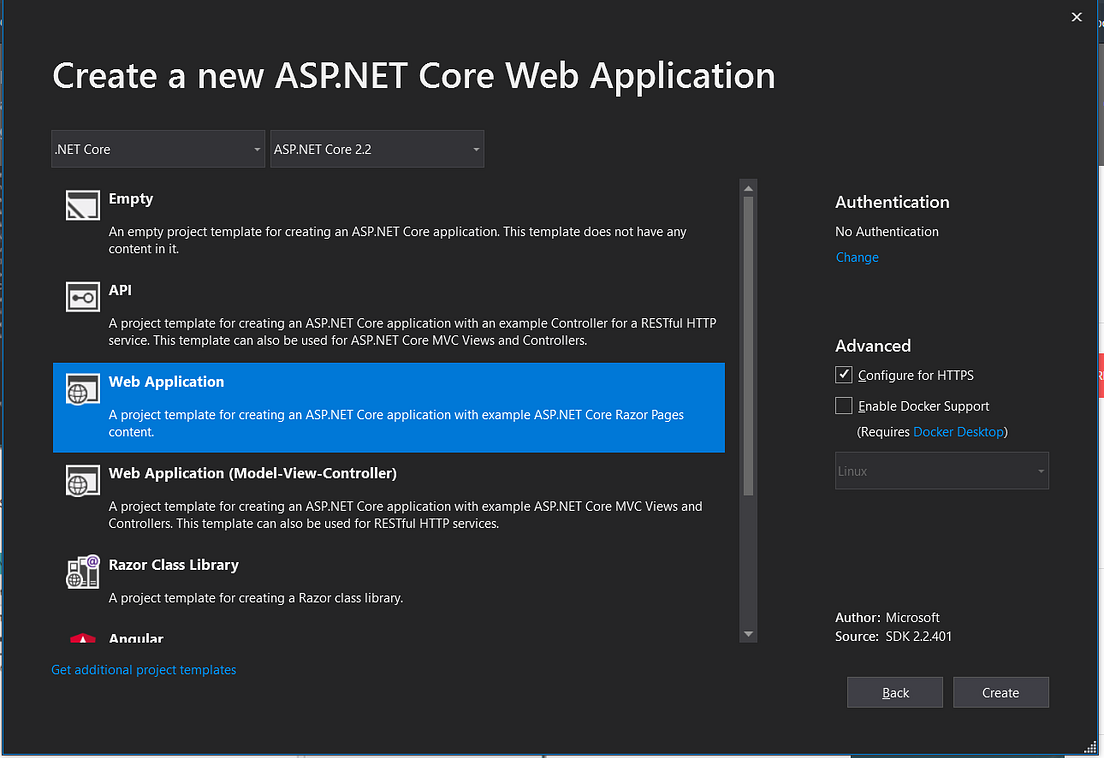Open the .NET Core framework dropdown
The height and width of the screenshot is (758, 1104).
[157, 148]
